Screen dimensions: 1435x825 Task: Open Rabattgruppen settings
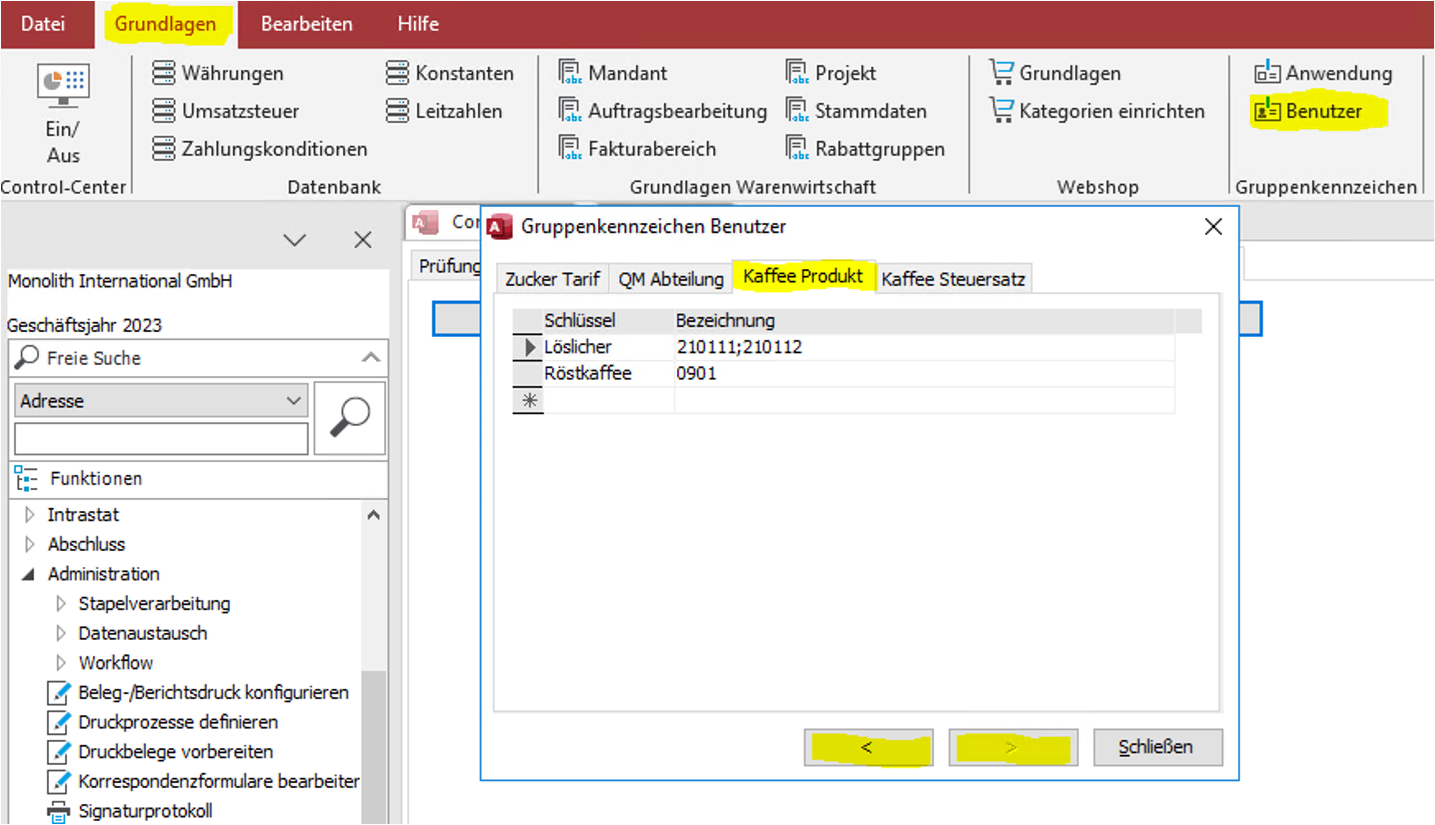865,149
